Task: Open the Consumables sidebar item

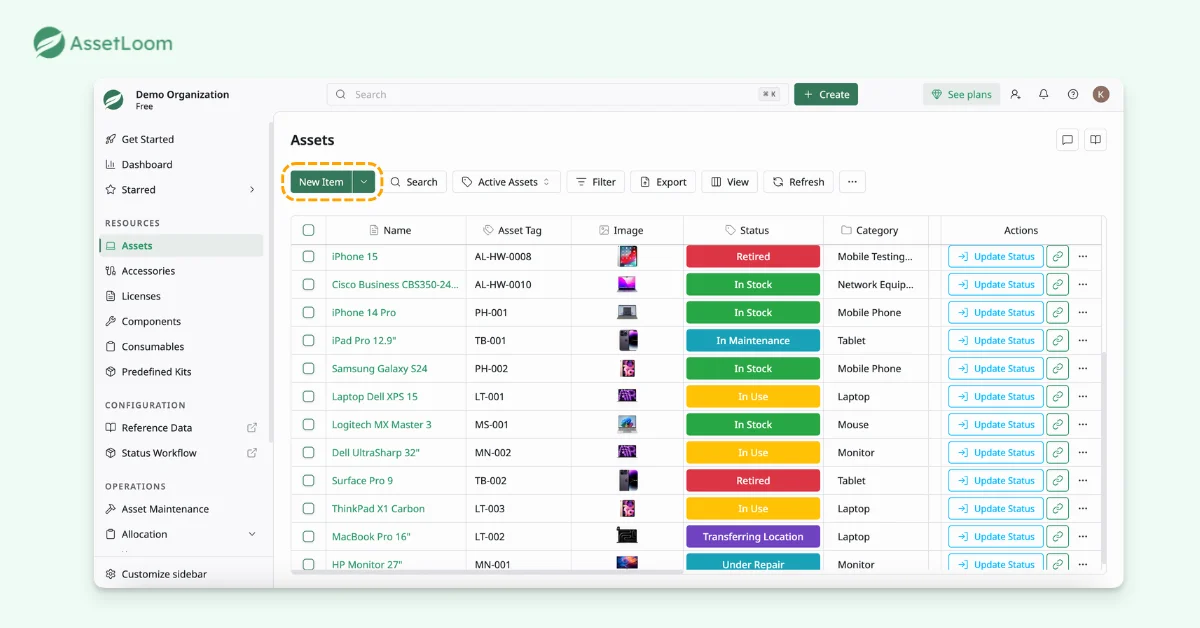Action: tap(182, 347)
